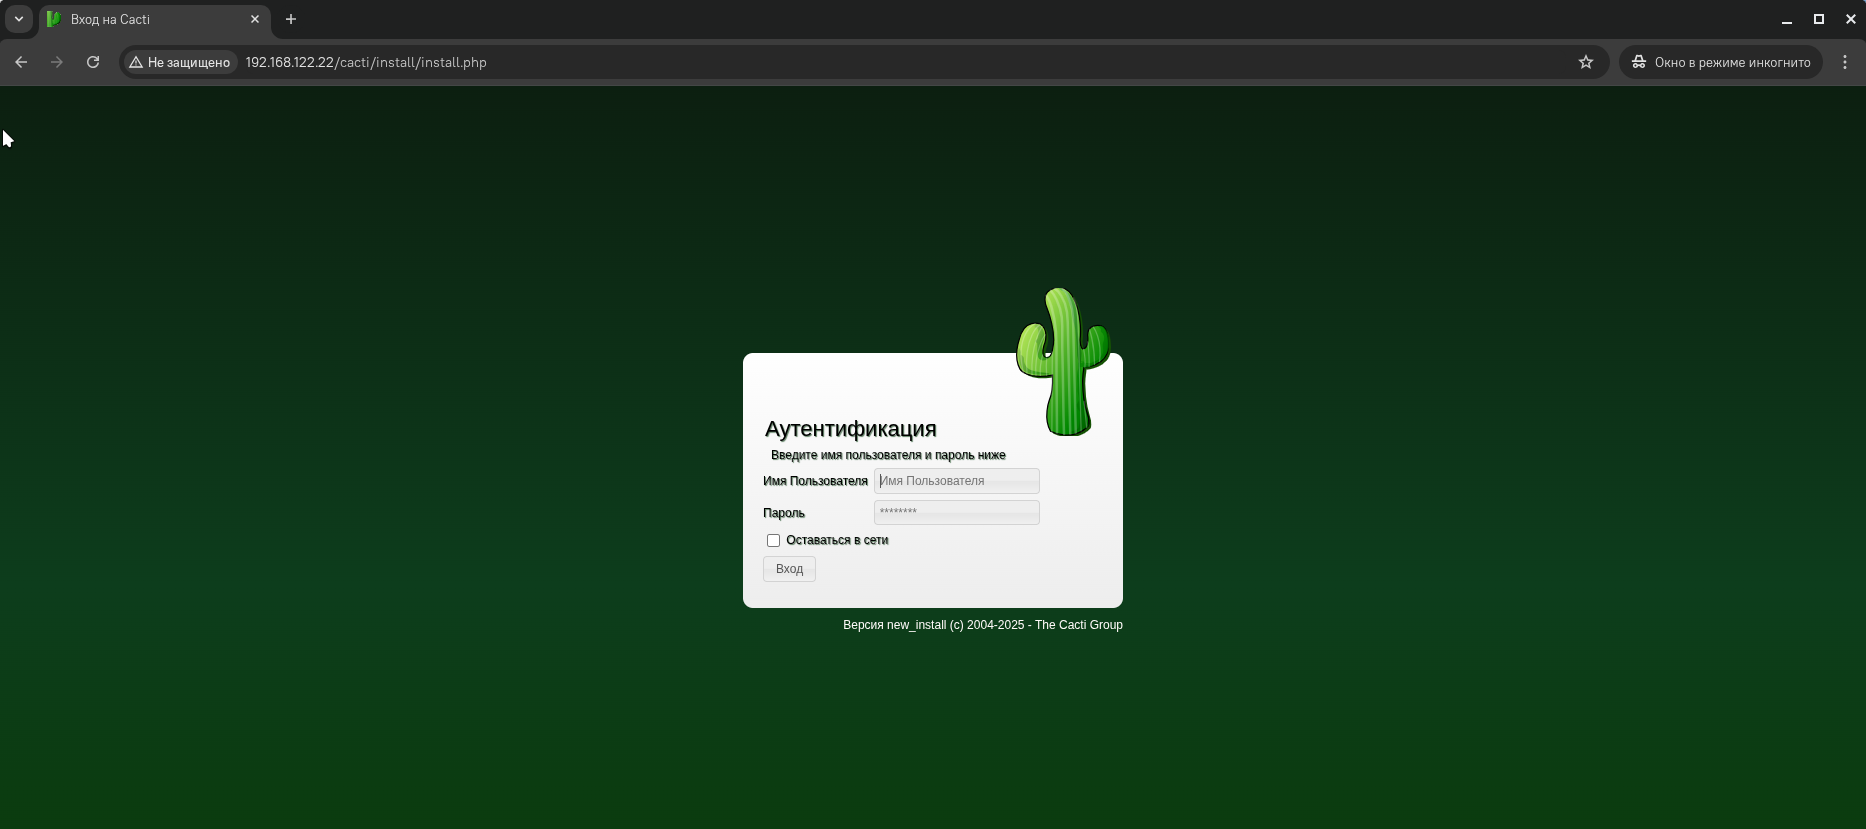The height and width of the screenshot is (829, 1866).
Task: Click the 'Аутентификация' heading
Action: (x=851, y=429)
